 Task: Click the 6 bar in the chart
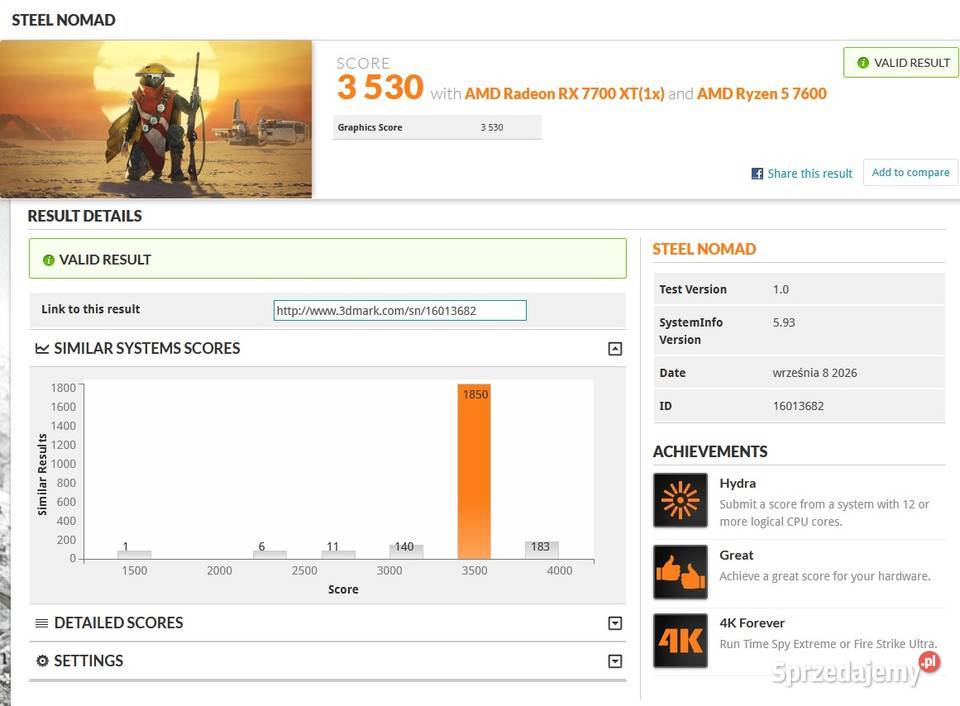coord(270,555)
